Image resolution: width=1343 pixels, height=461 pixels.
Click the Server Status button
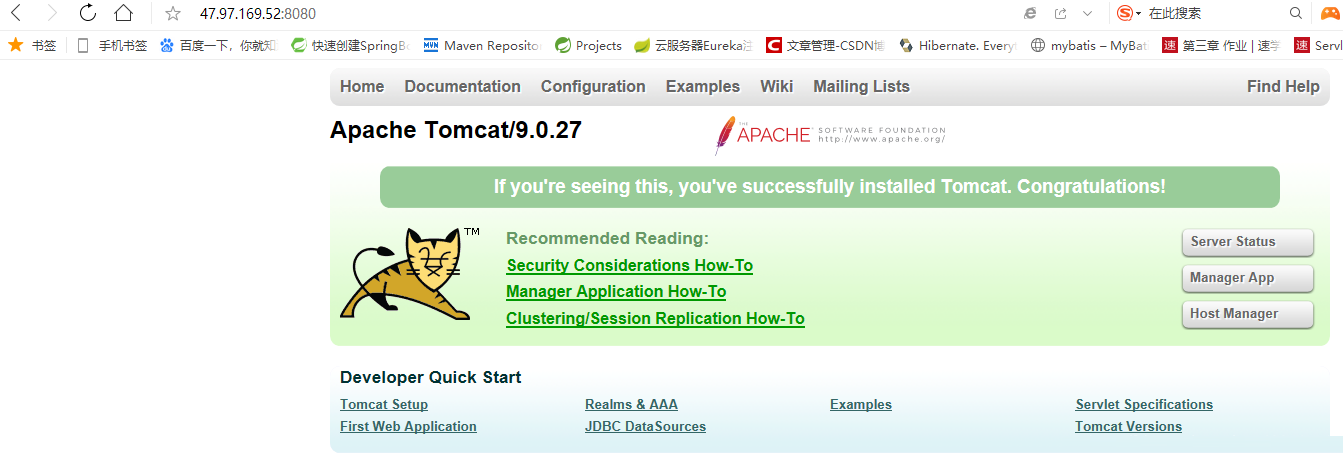pyautogui.click(x=1247, y=242)
